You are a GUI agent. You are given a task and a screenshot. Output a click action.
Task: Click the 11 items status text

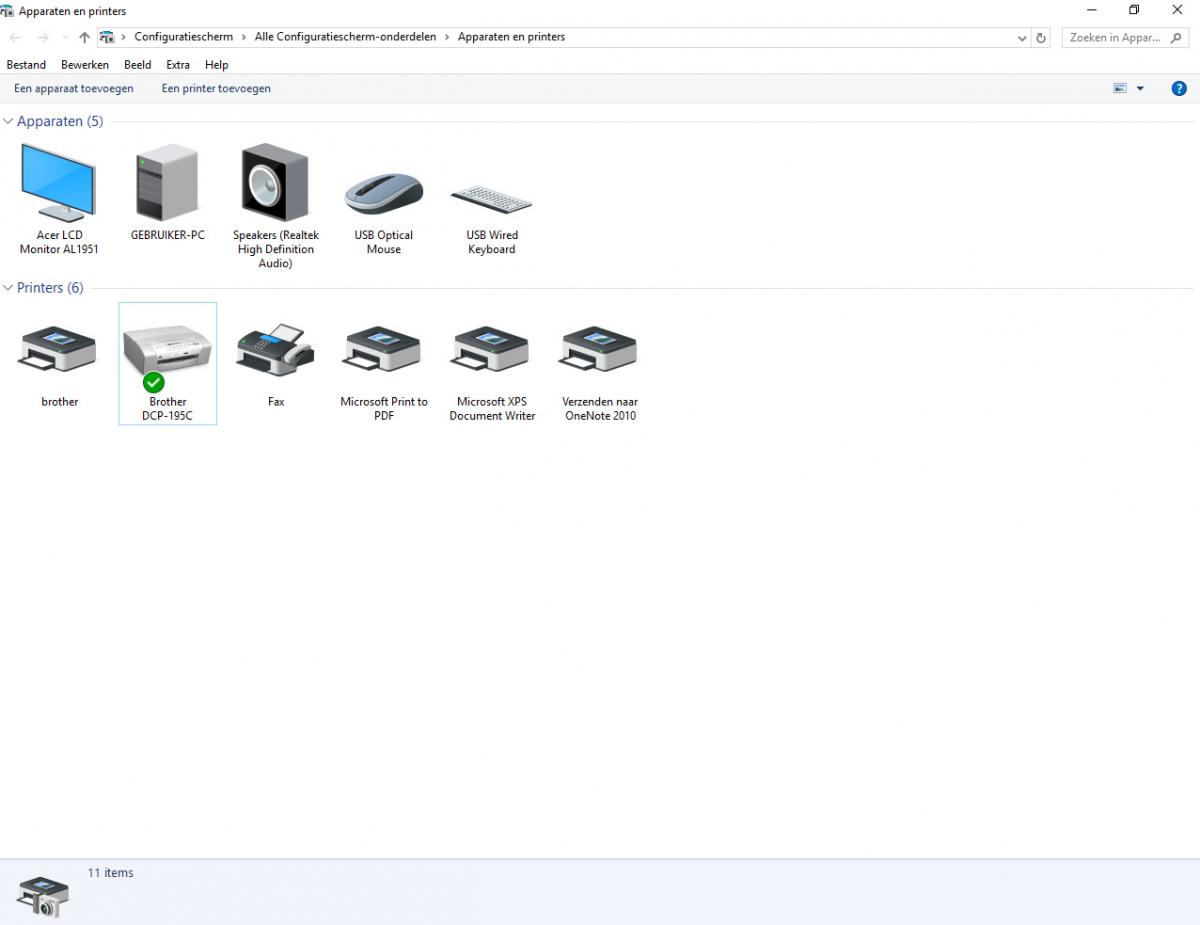(x=110, y=873)
